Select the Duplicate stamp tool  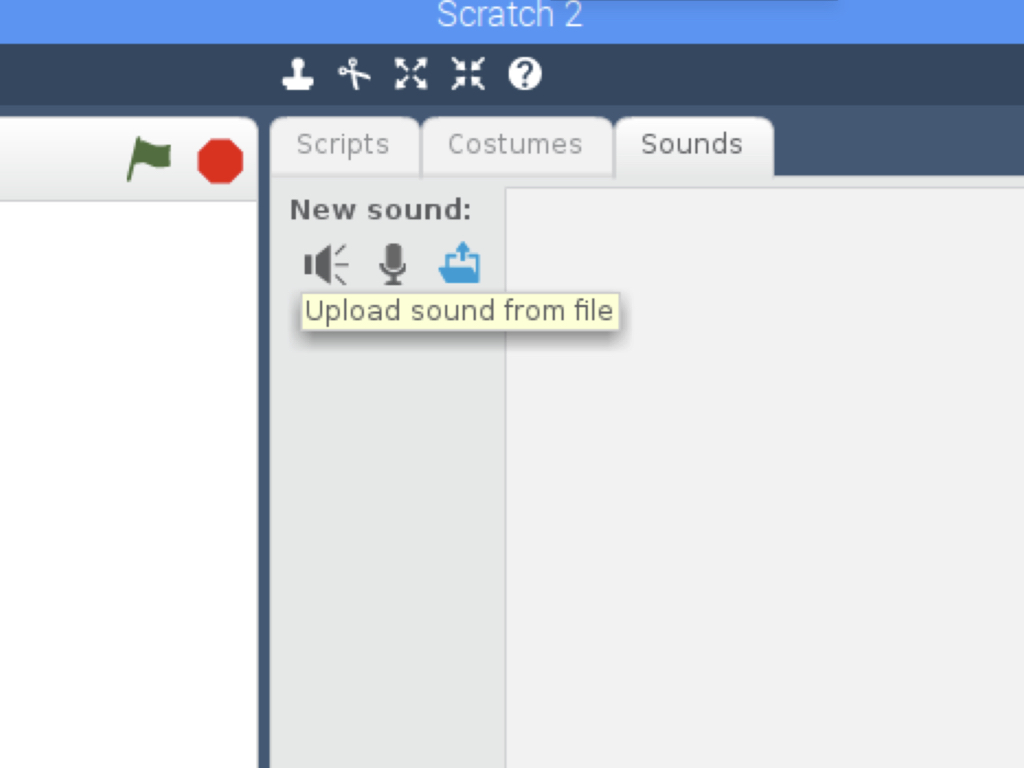[x=298, y=74]
